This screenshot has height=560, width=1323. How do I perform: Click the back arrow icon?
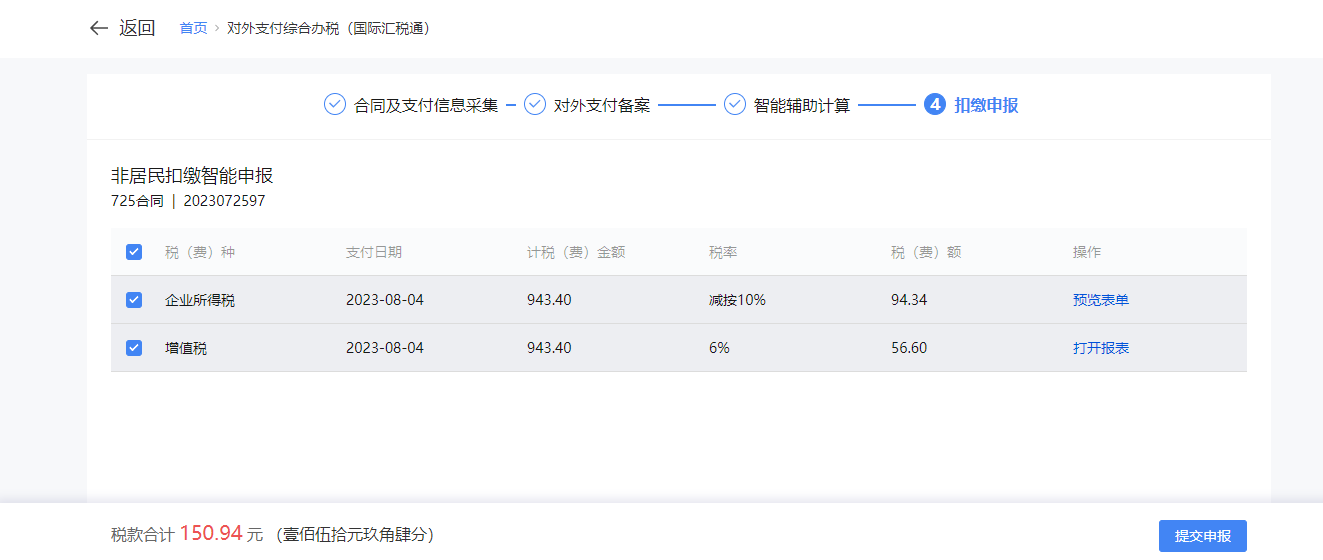click(98, 28)
